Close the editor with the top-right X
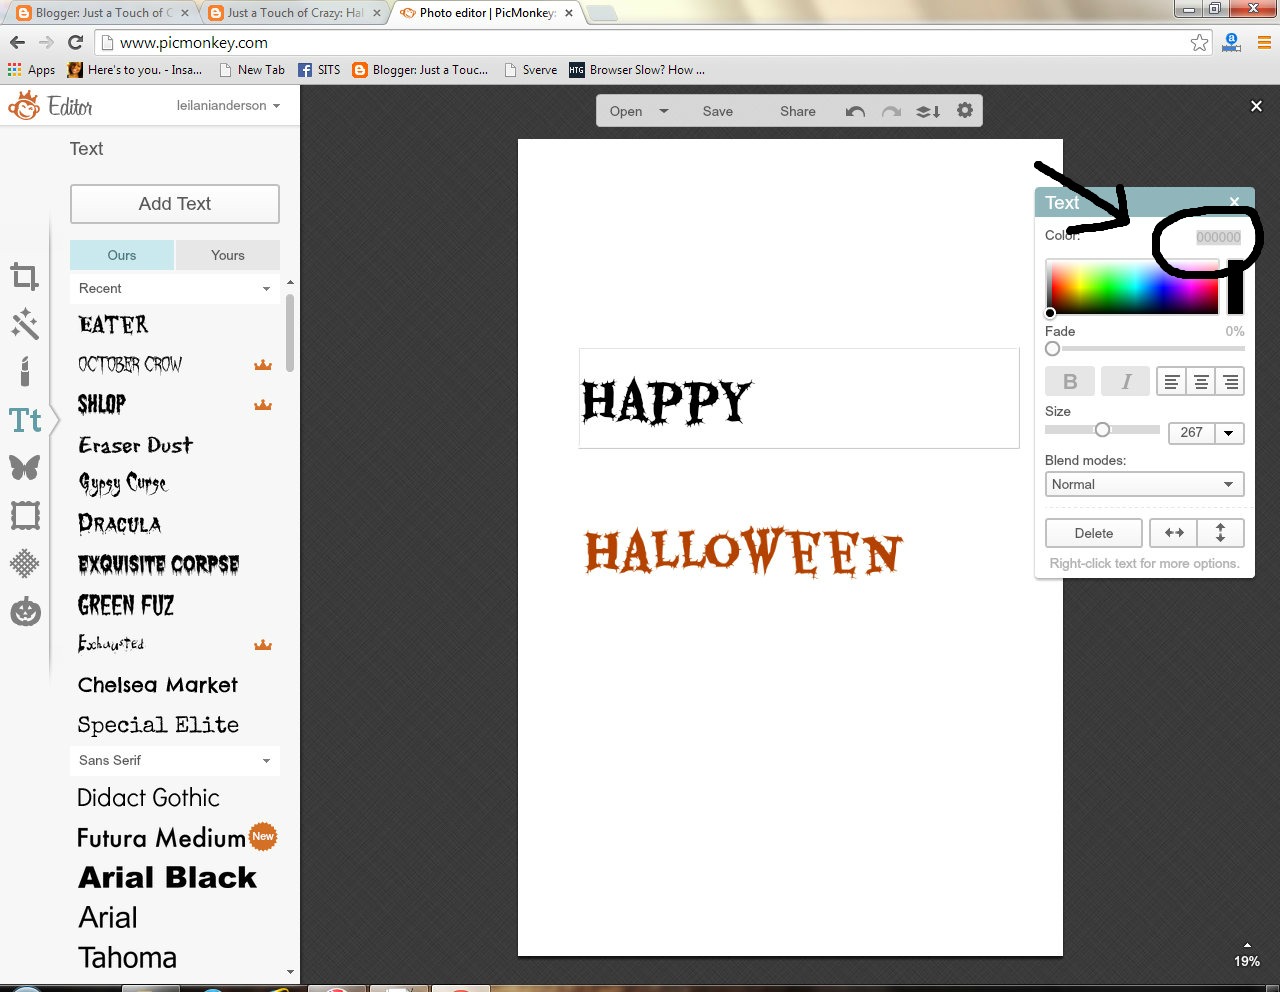 (1256, 106)
